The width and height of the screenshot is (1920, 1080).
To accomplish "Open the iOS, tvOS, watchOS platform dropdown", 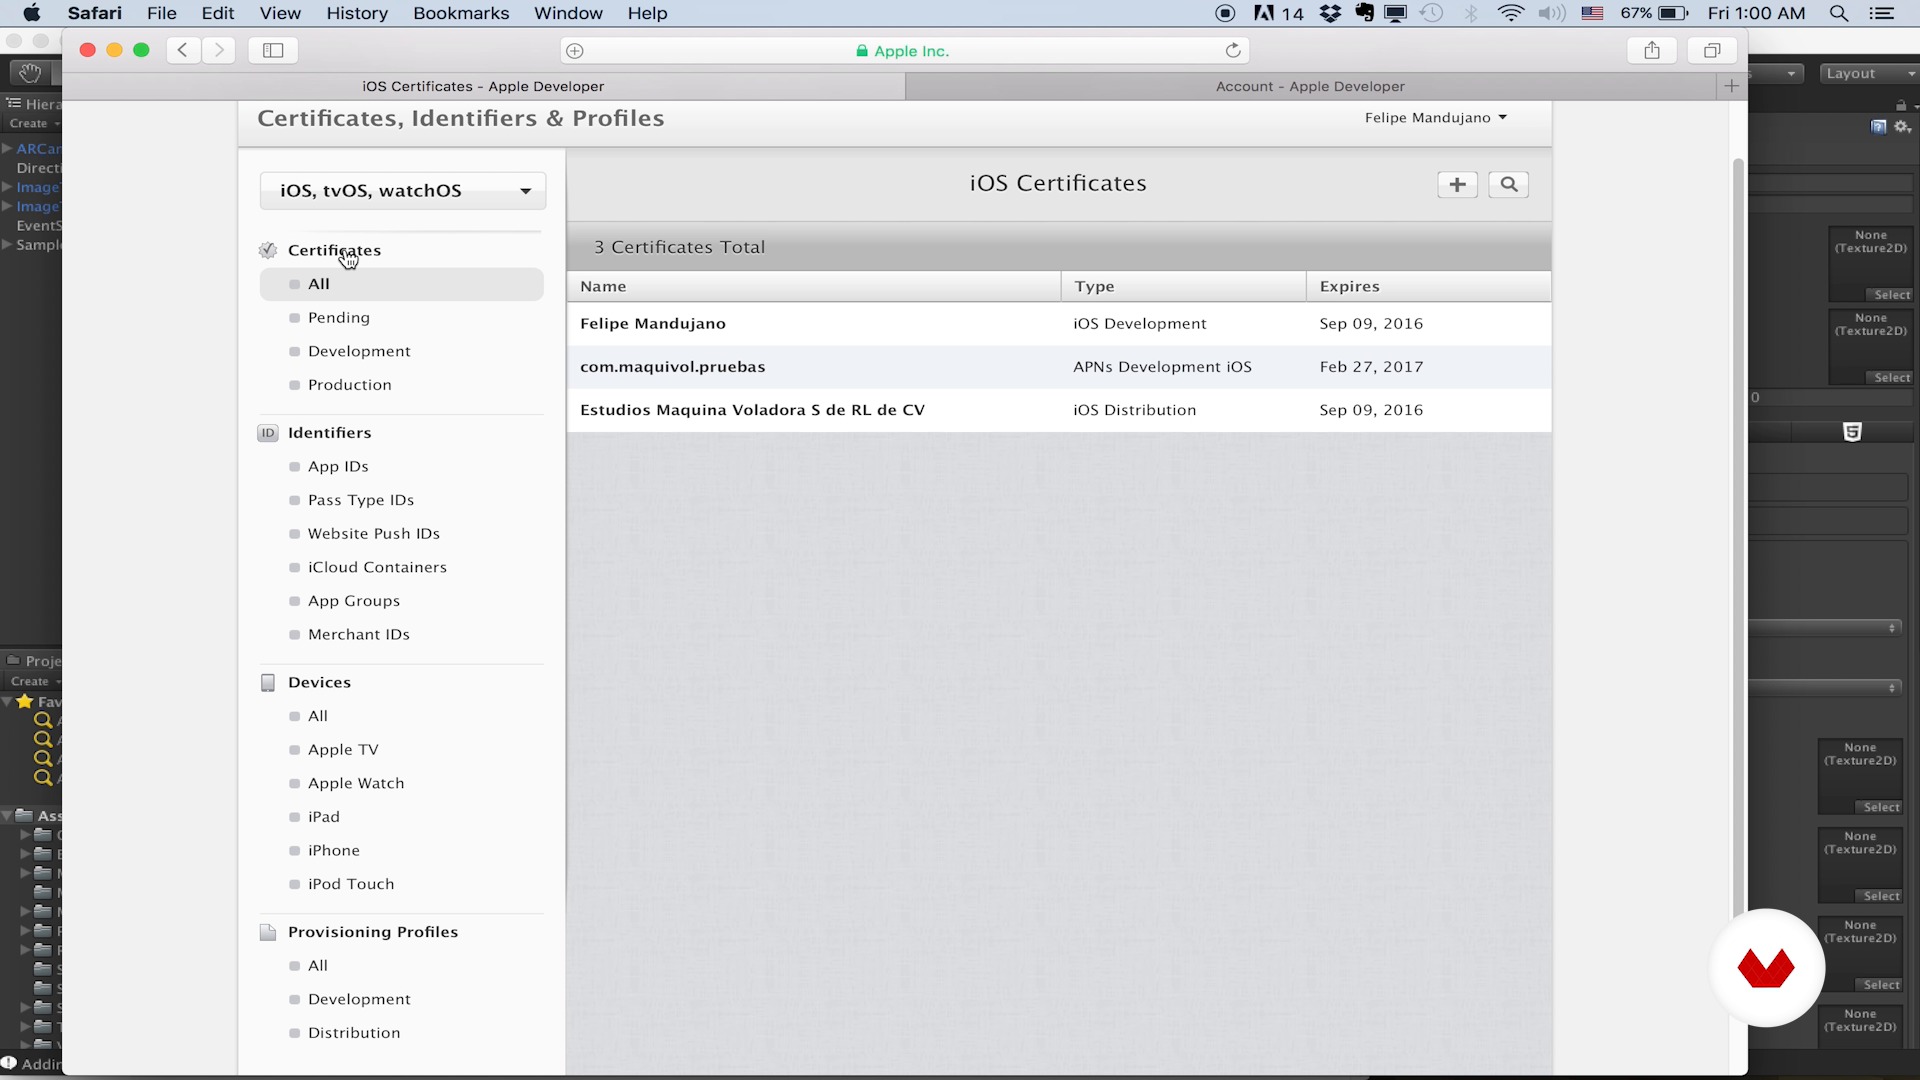I will (x=403, y=191).
